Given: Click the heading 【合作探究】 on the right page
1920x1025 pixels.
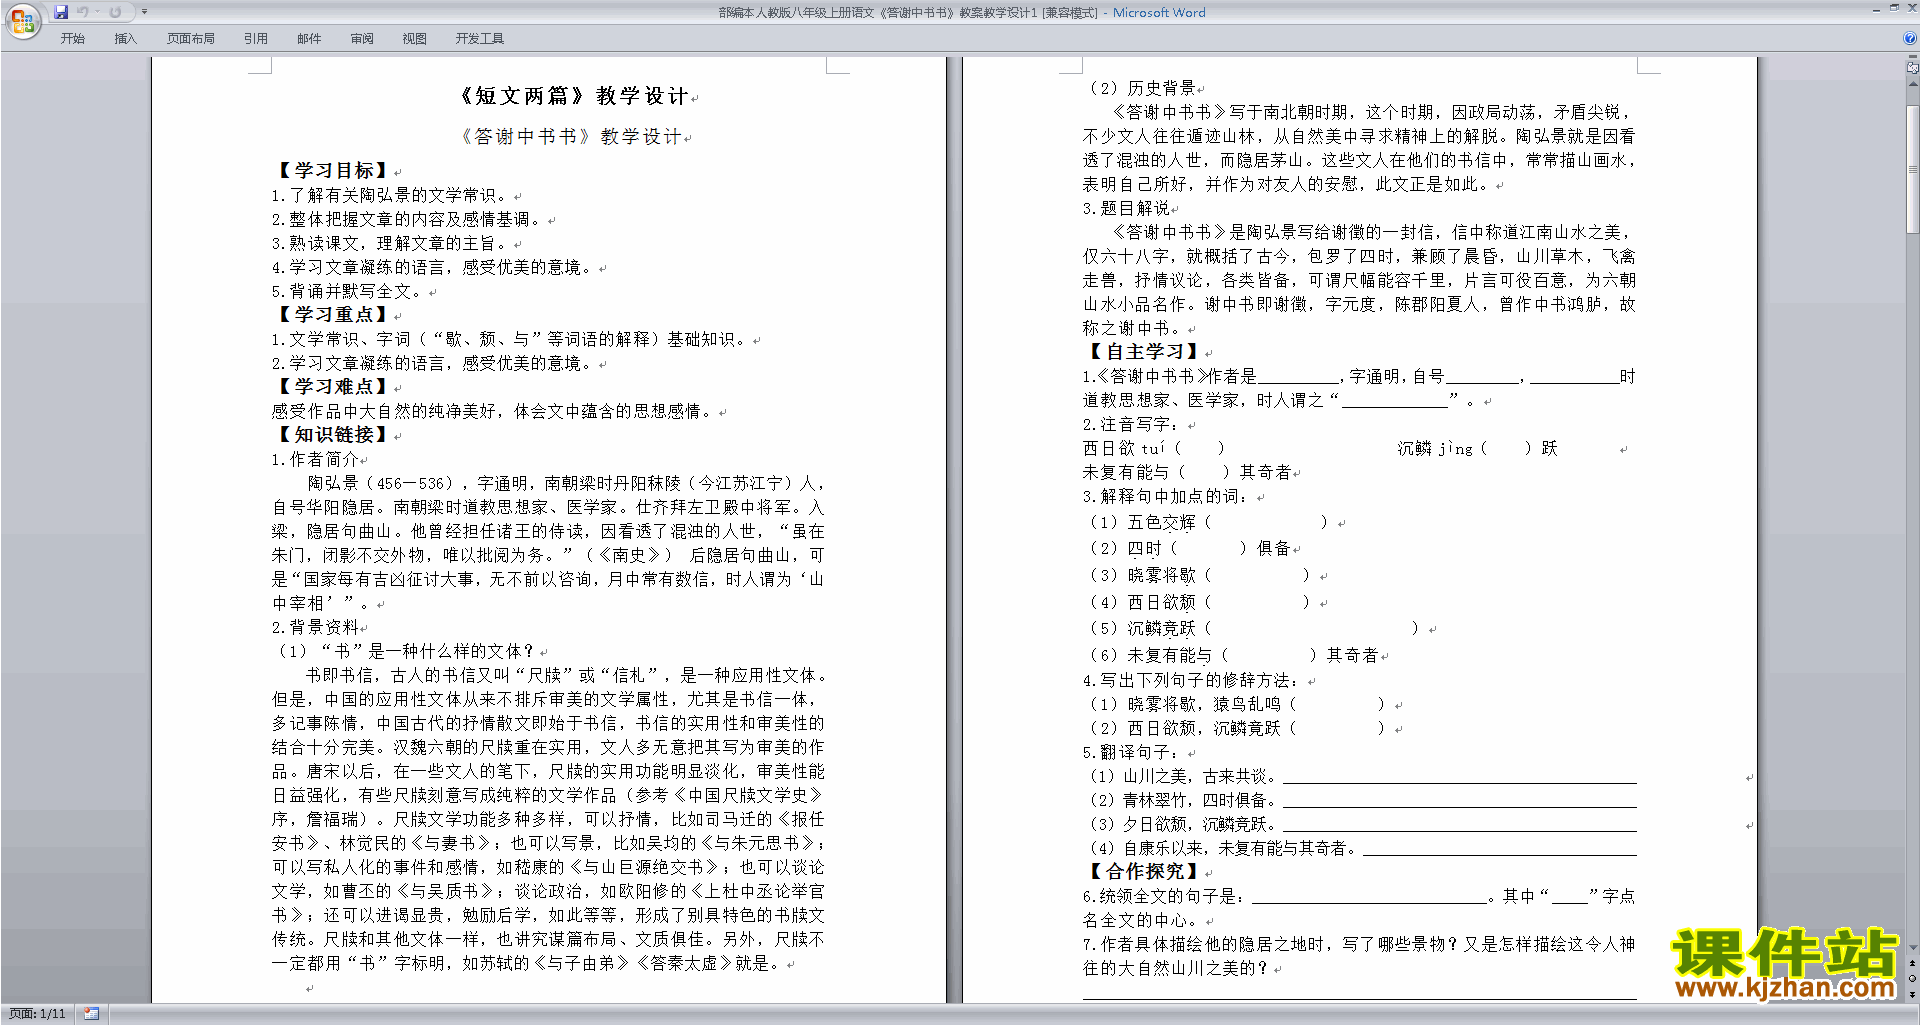Looking at the screenshot, I should click(x=1144, y=872).
